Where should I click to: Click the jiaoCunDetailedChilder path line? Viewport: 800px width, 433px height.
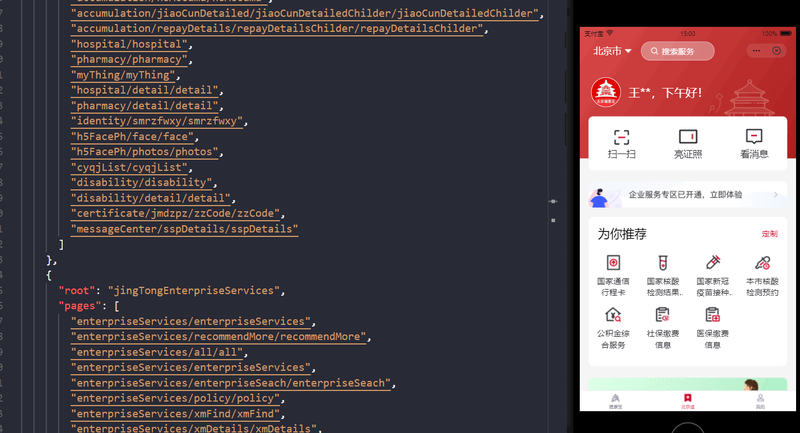tap(307, 14)
